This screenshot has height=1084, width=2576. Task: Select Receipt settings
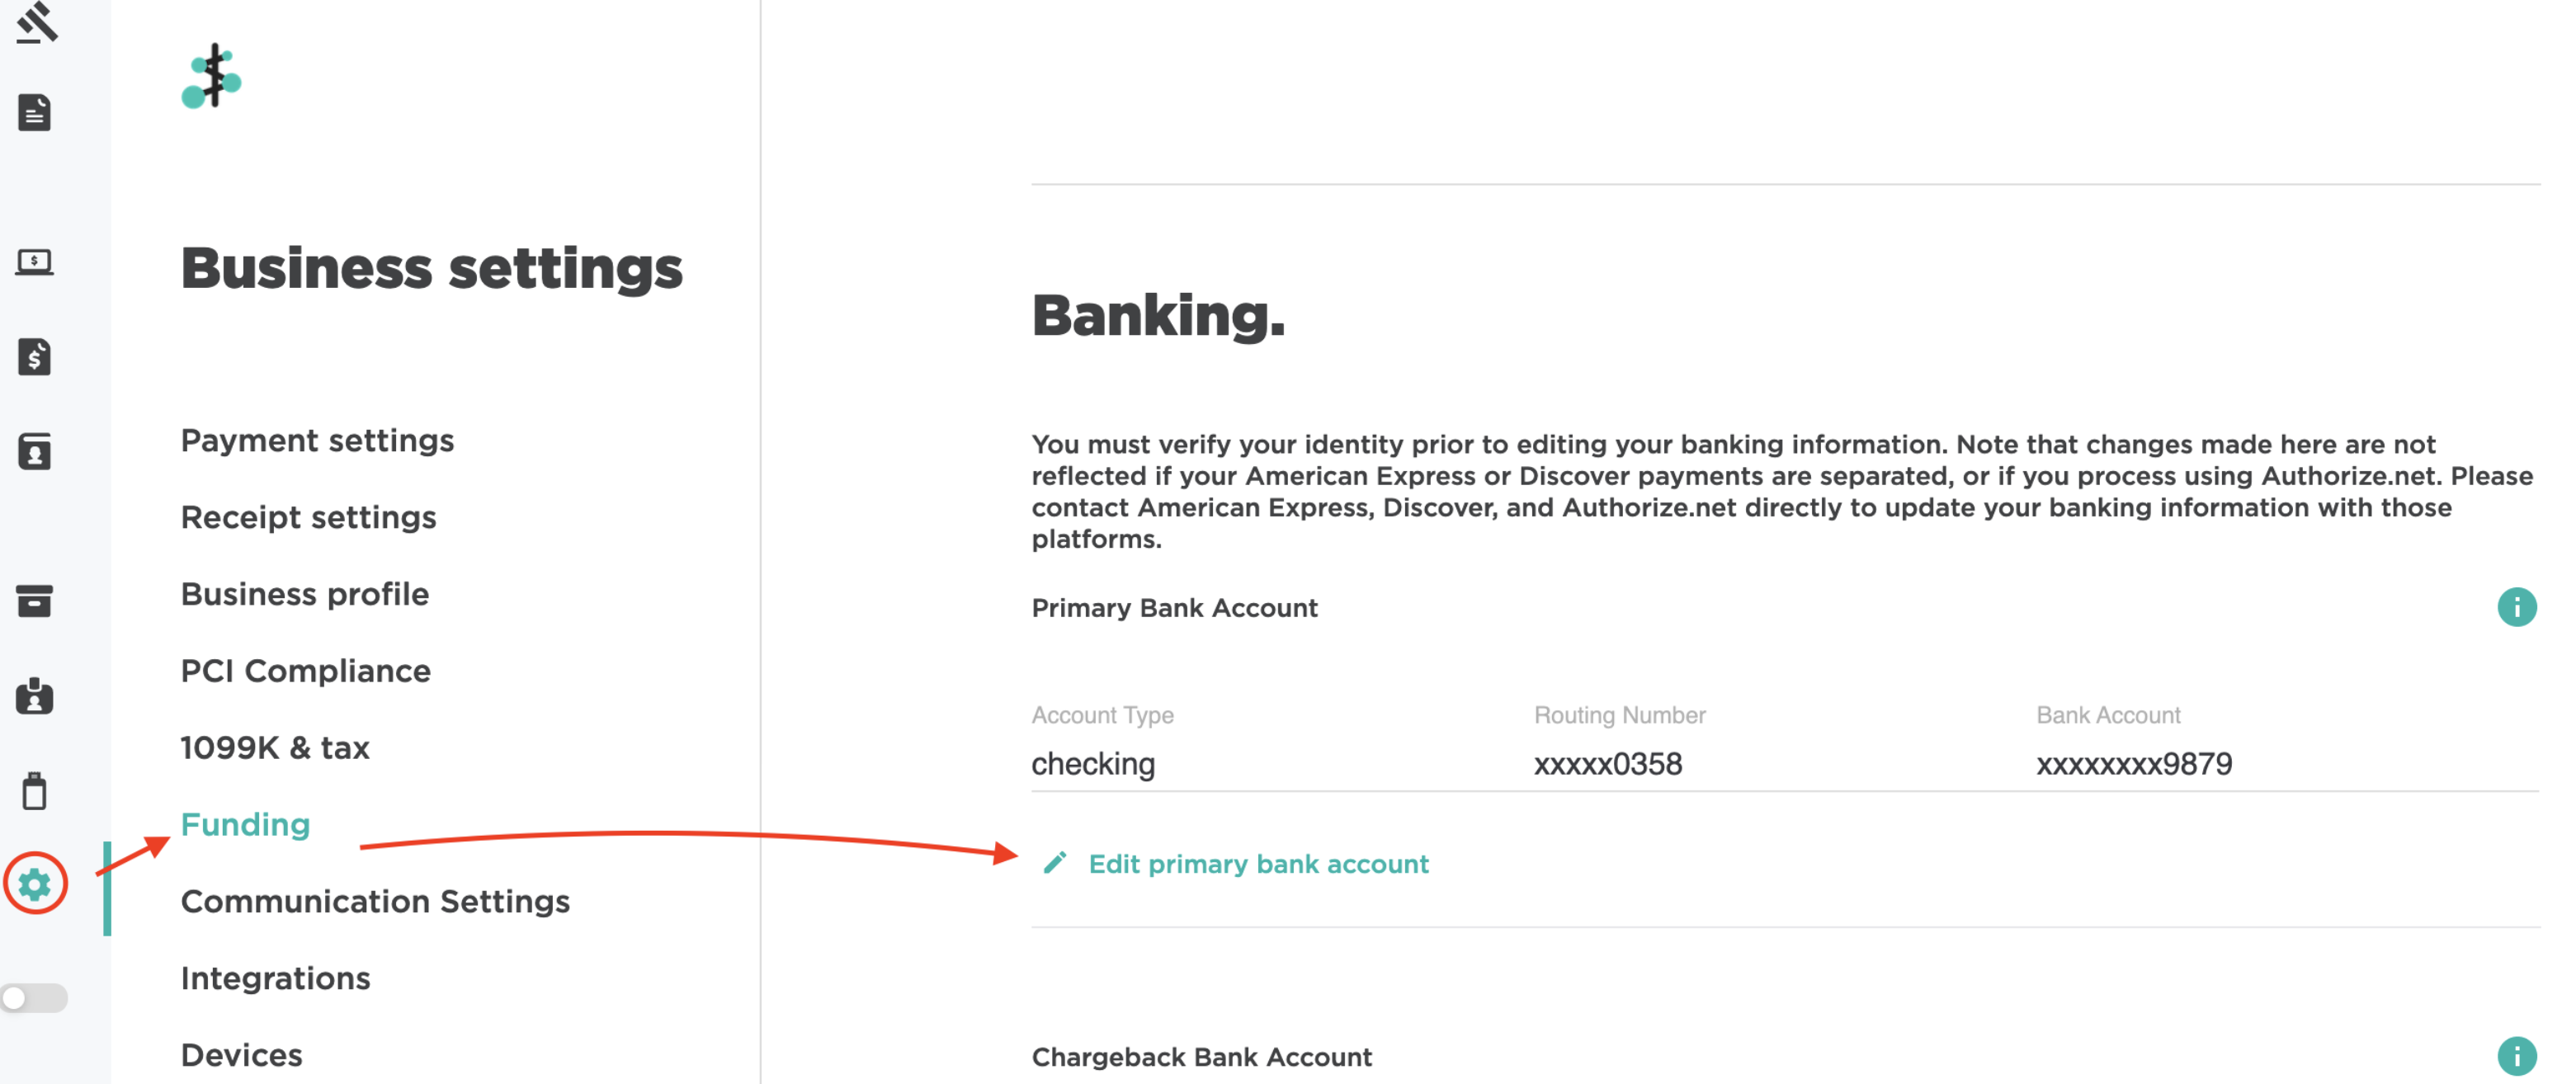coord(307,517)
